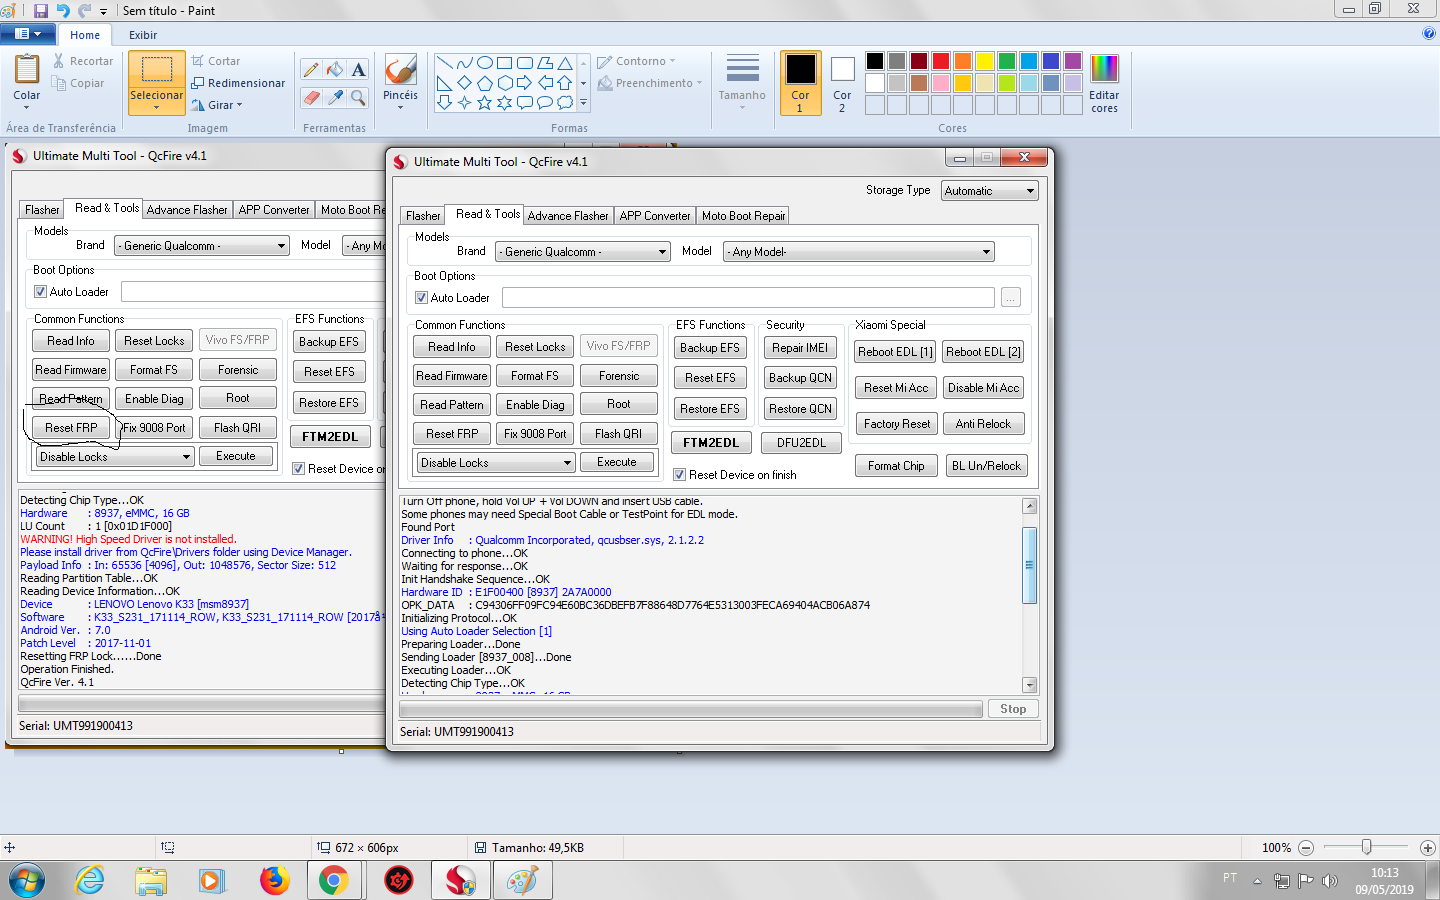1440x900 pixels.
Task: Click the Factory Reset button
Action: click(x=897, y=424)
